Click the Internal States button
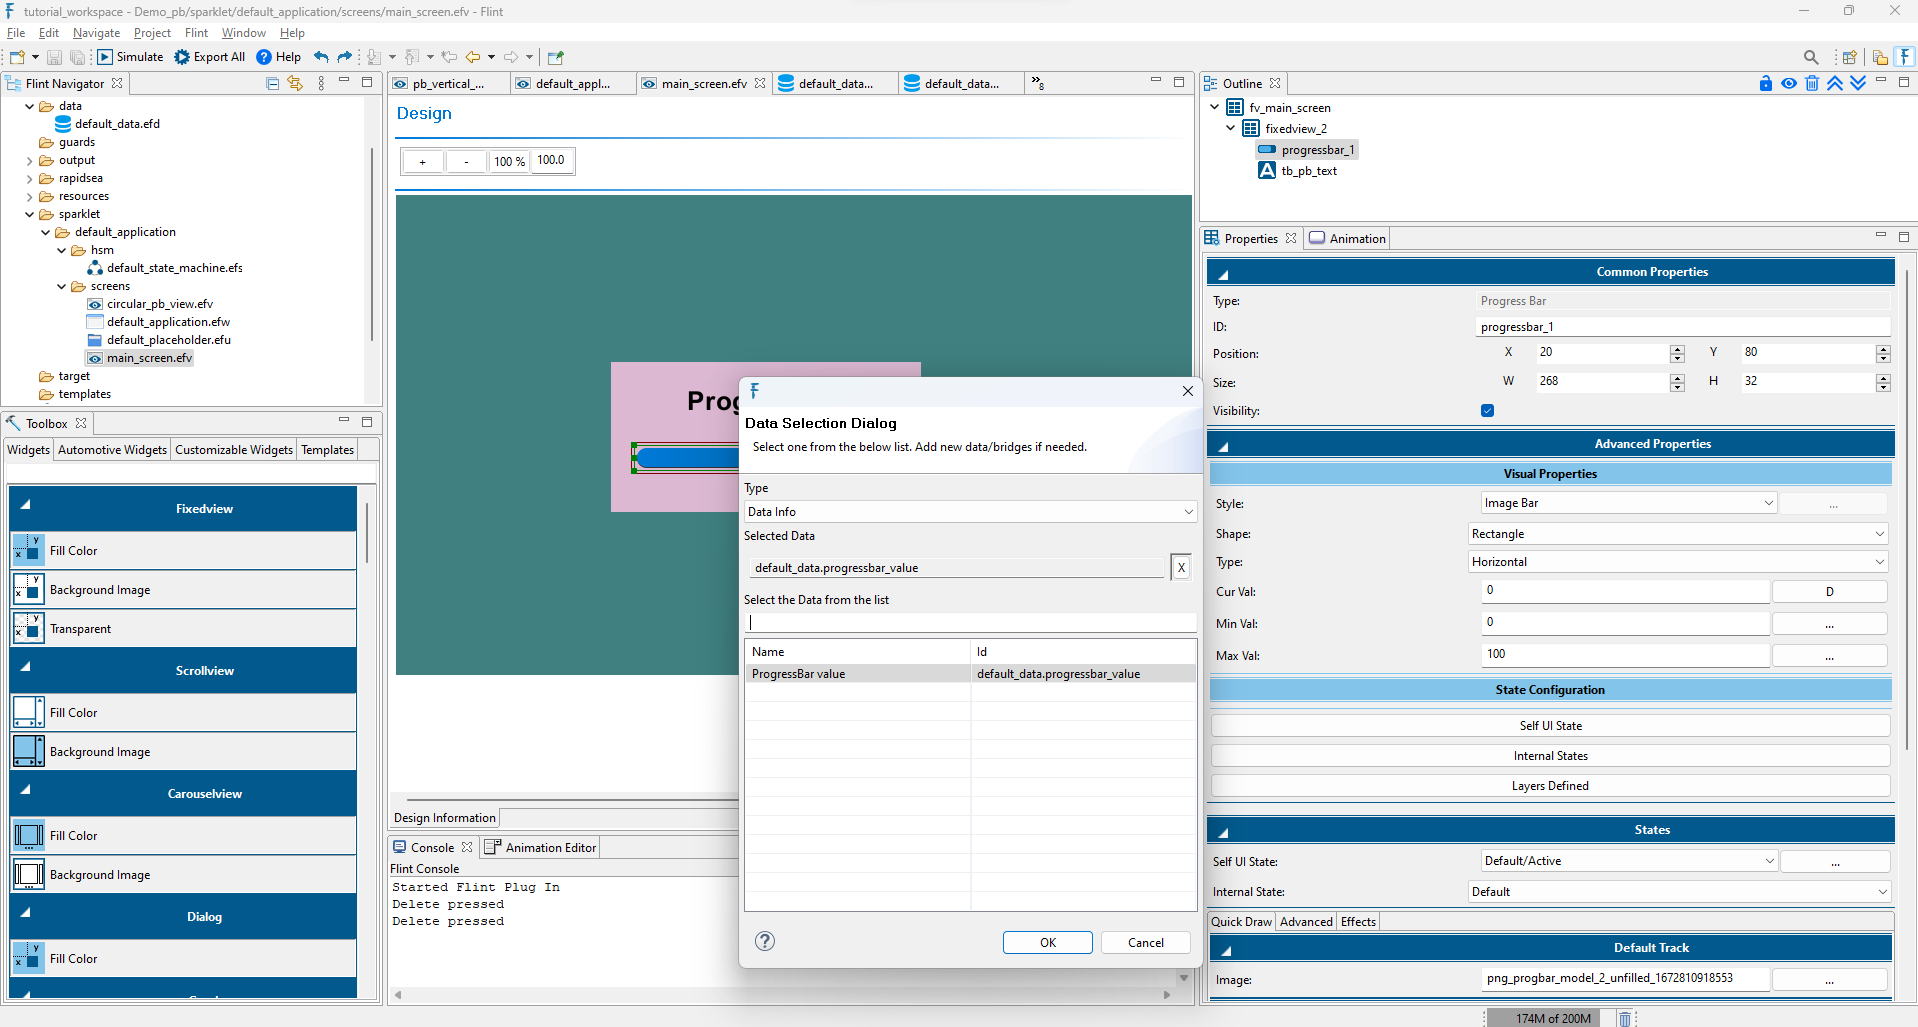This screenshot has height=1027, width=1918. 1550,755
